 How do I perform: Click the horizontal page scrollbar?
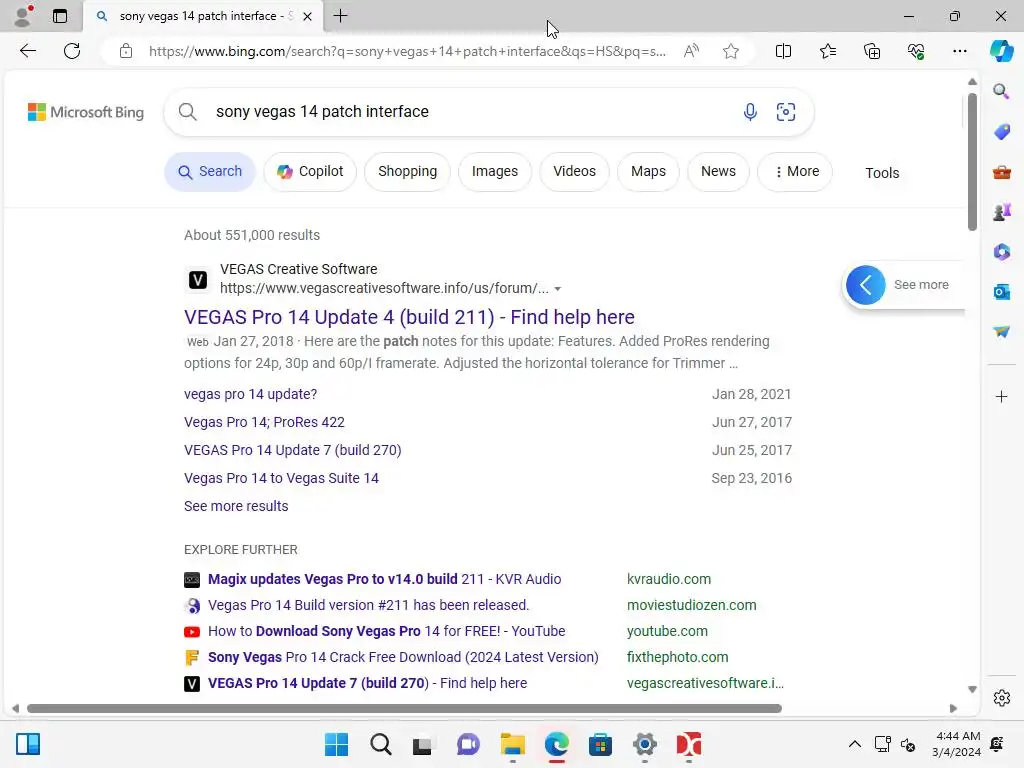click(404, 709)
